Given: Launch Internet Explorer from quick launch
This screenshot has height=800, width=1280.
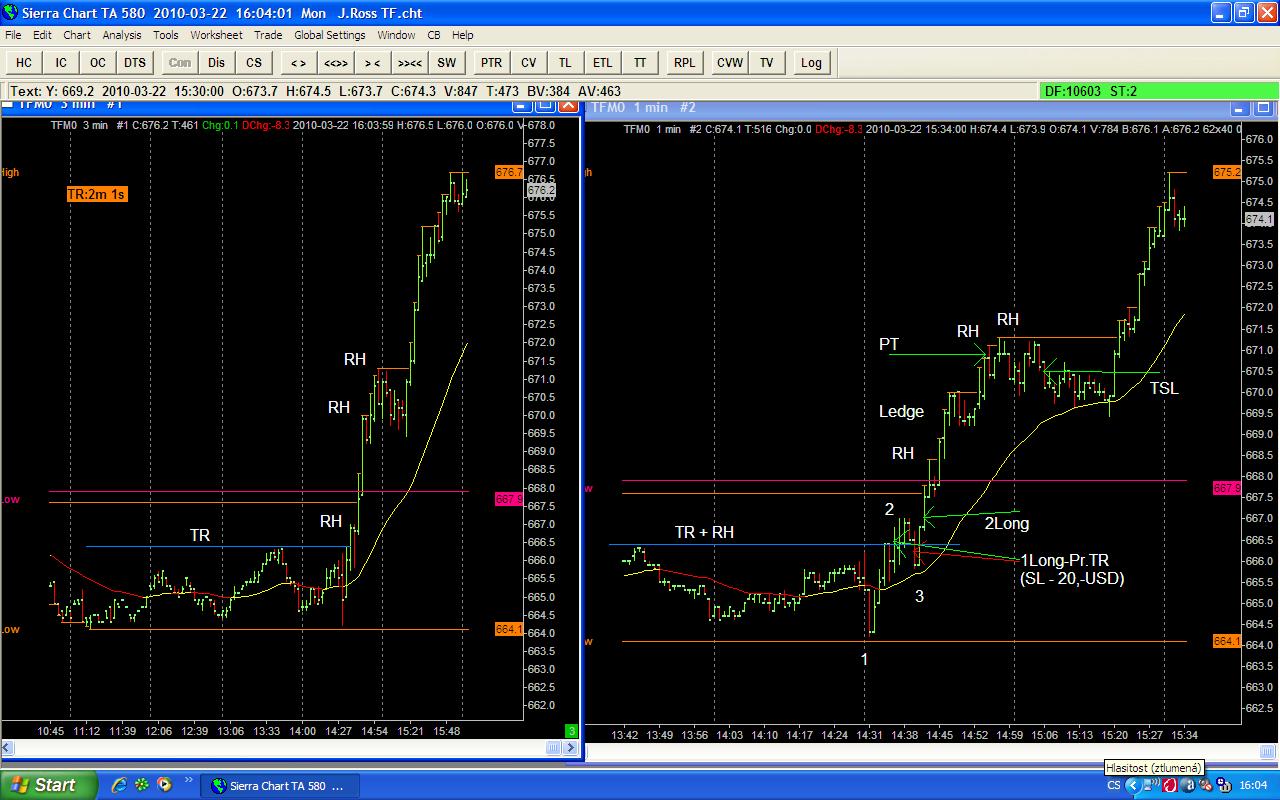Looking at the screenshot, I should (x=119, y=785).
